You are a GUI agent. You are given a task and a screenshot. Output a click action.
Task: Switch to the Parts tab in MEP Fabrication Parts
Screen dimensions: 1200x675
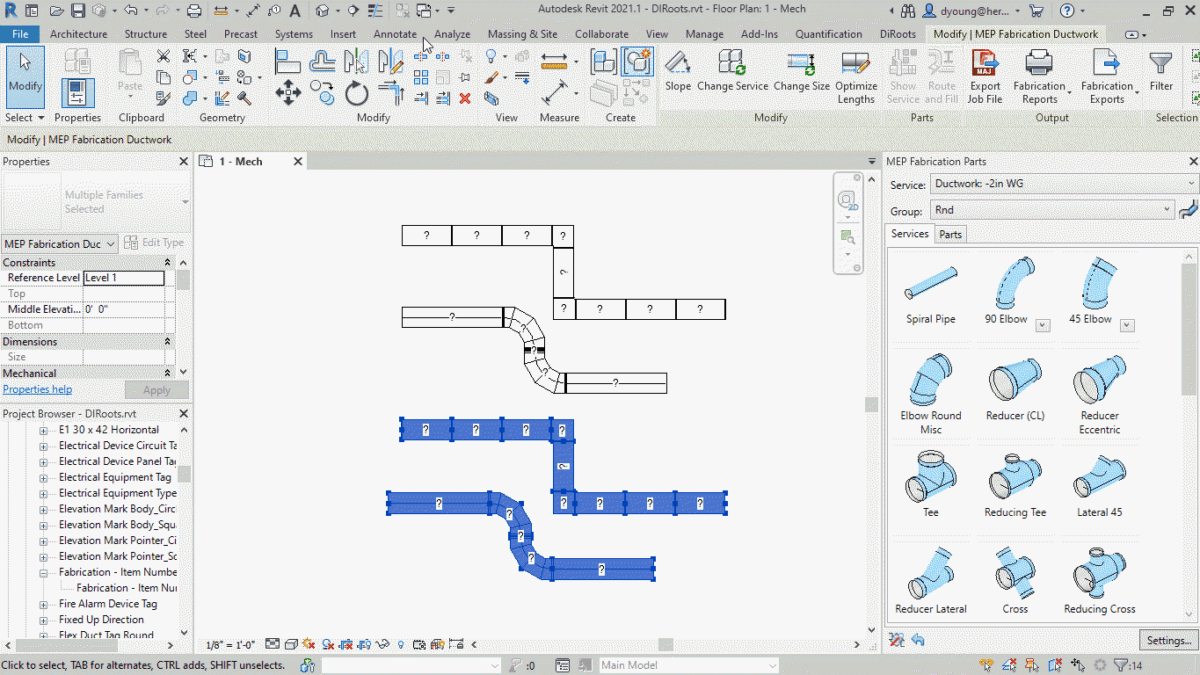click(950, 234)
